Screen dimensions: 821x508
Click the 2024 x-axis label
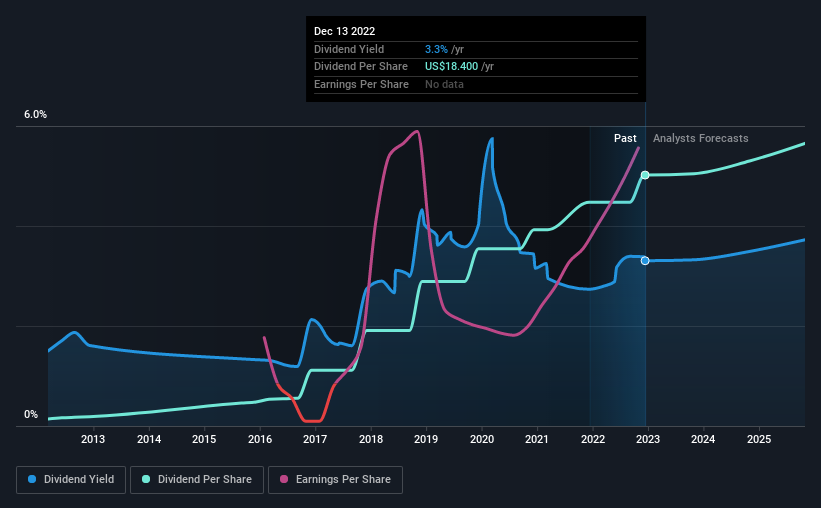click(703, 439)
